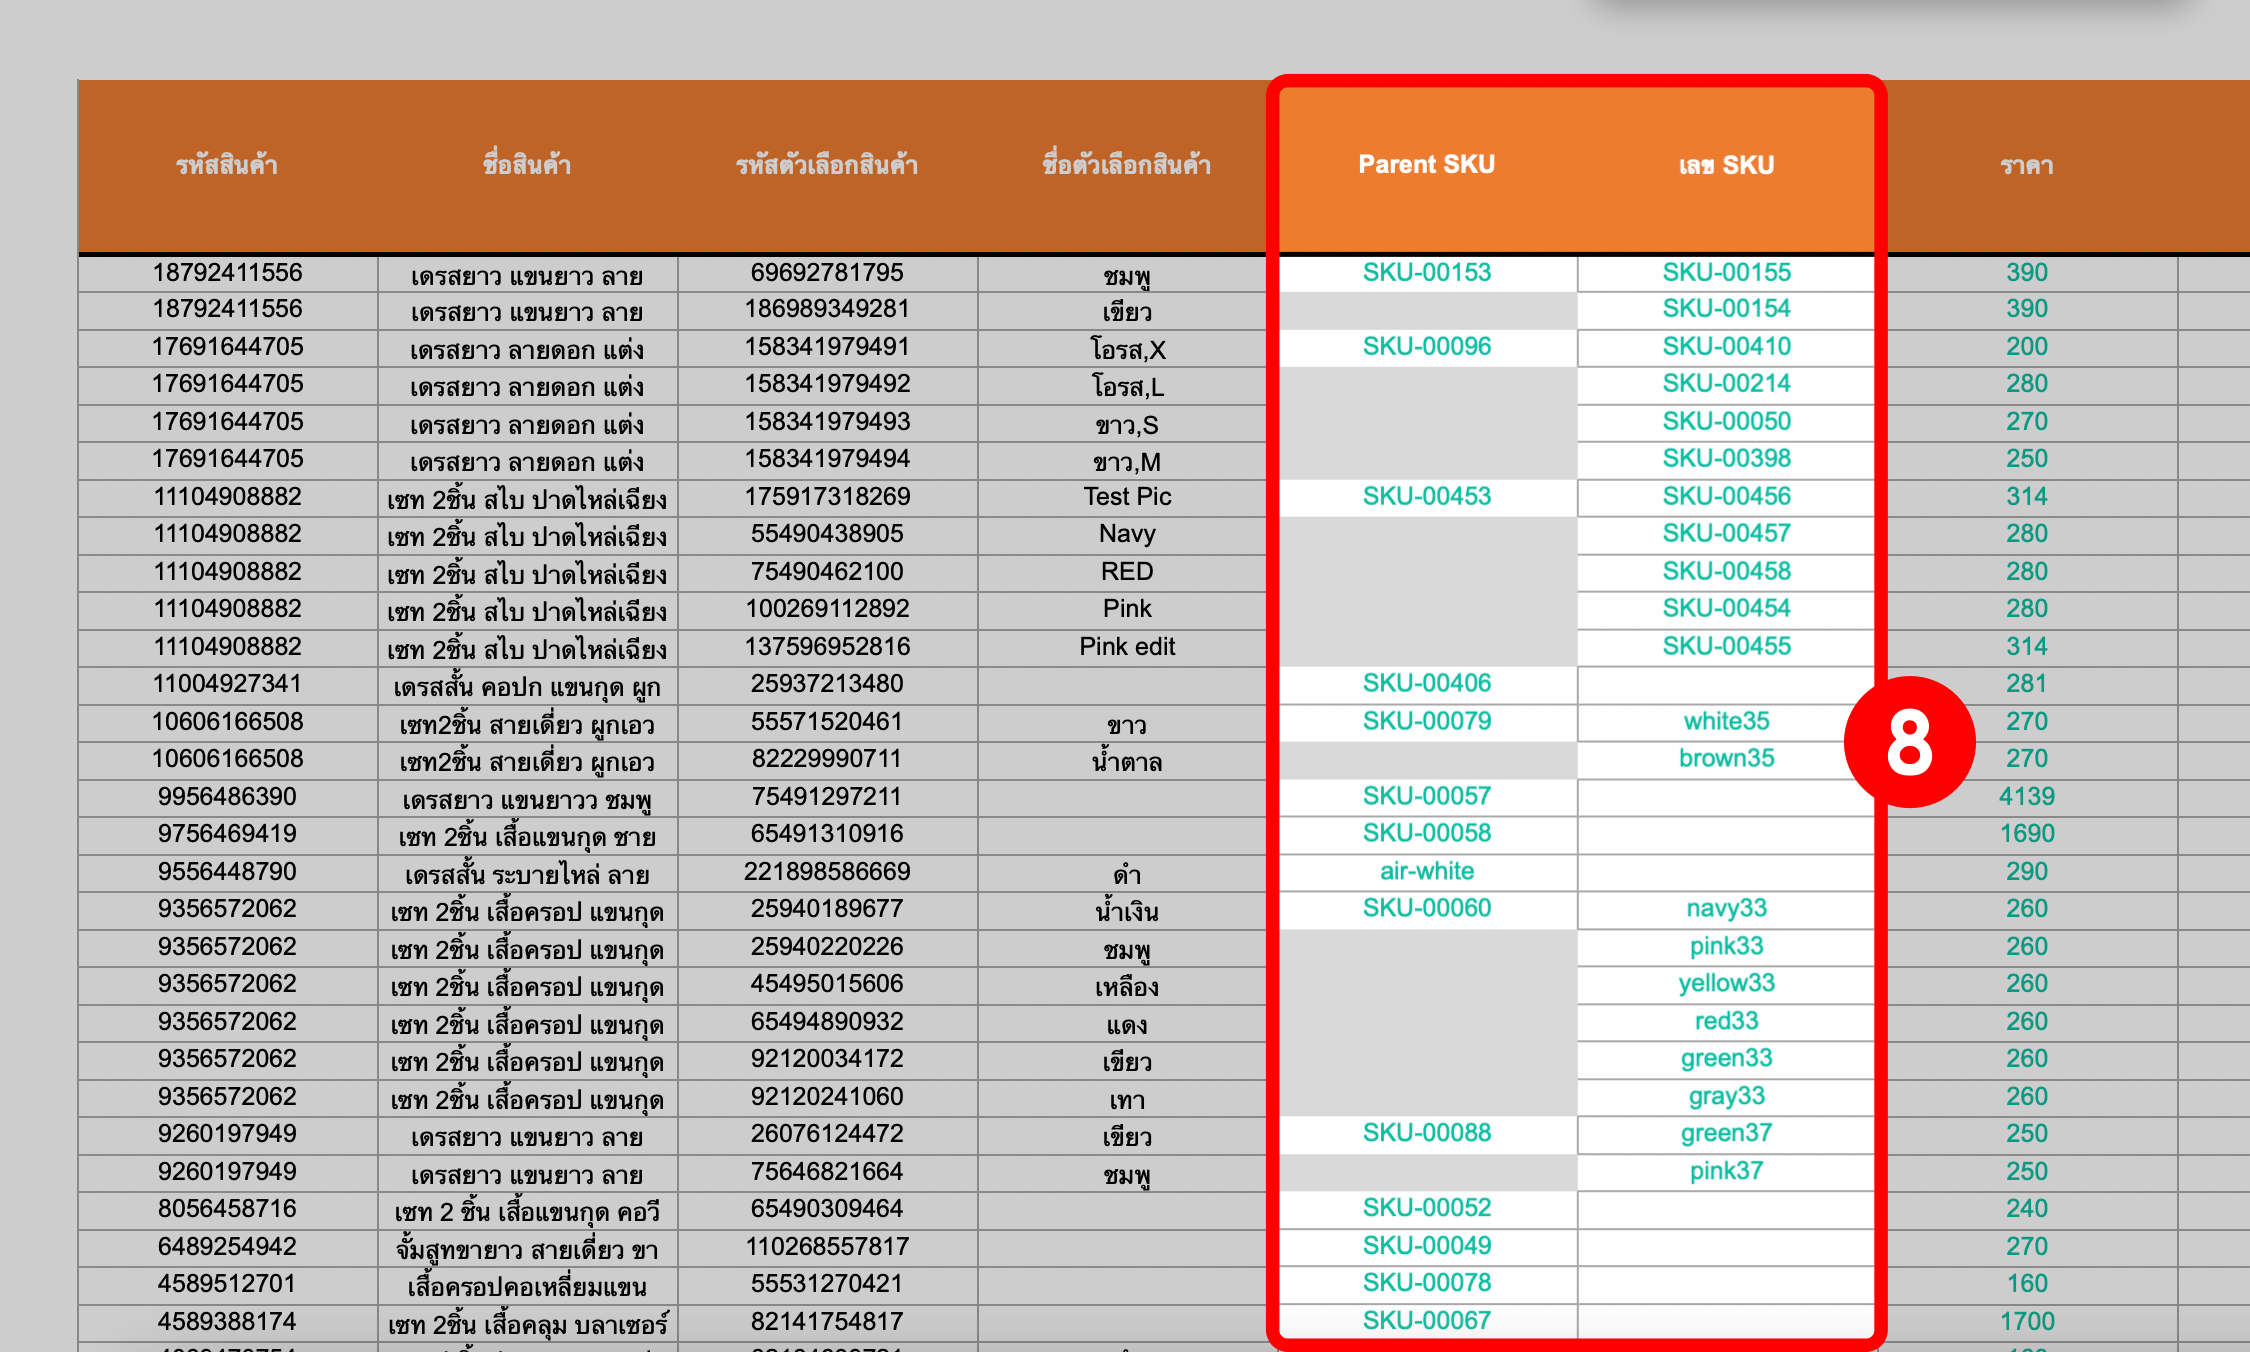Image resolution: width=2250 pixels, height=1352 pixels.
Task: Click the เลข SKU column header
Action: click(x=1726, y=165)
